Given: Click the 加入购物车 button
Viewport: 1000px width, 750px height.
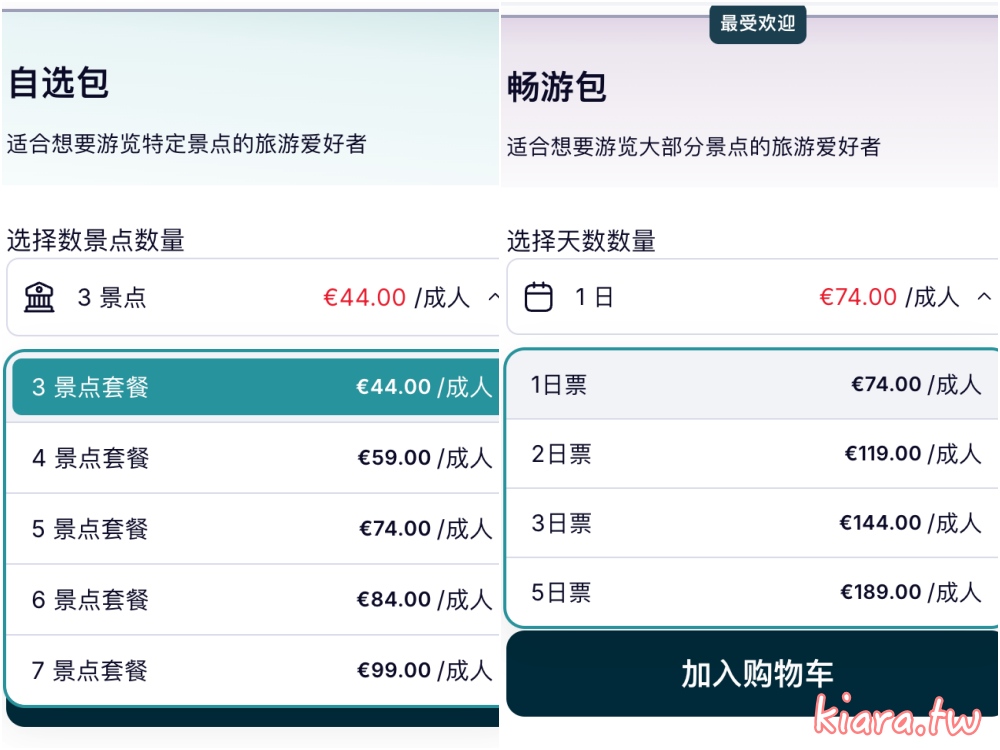Looking at the screenshot, I should (x=753, y=673).
